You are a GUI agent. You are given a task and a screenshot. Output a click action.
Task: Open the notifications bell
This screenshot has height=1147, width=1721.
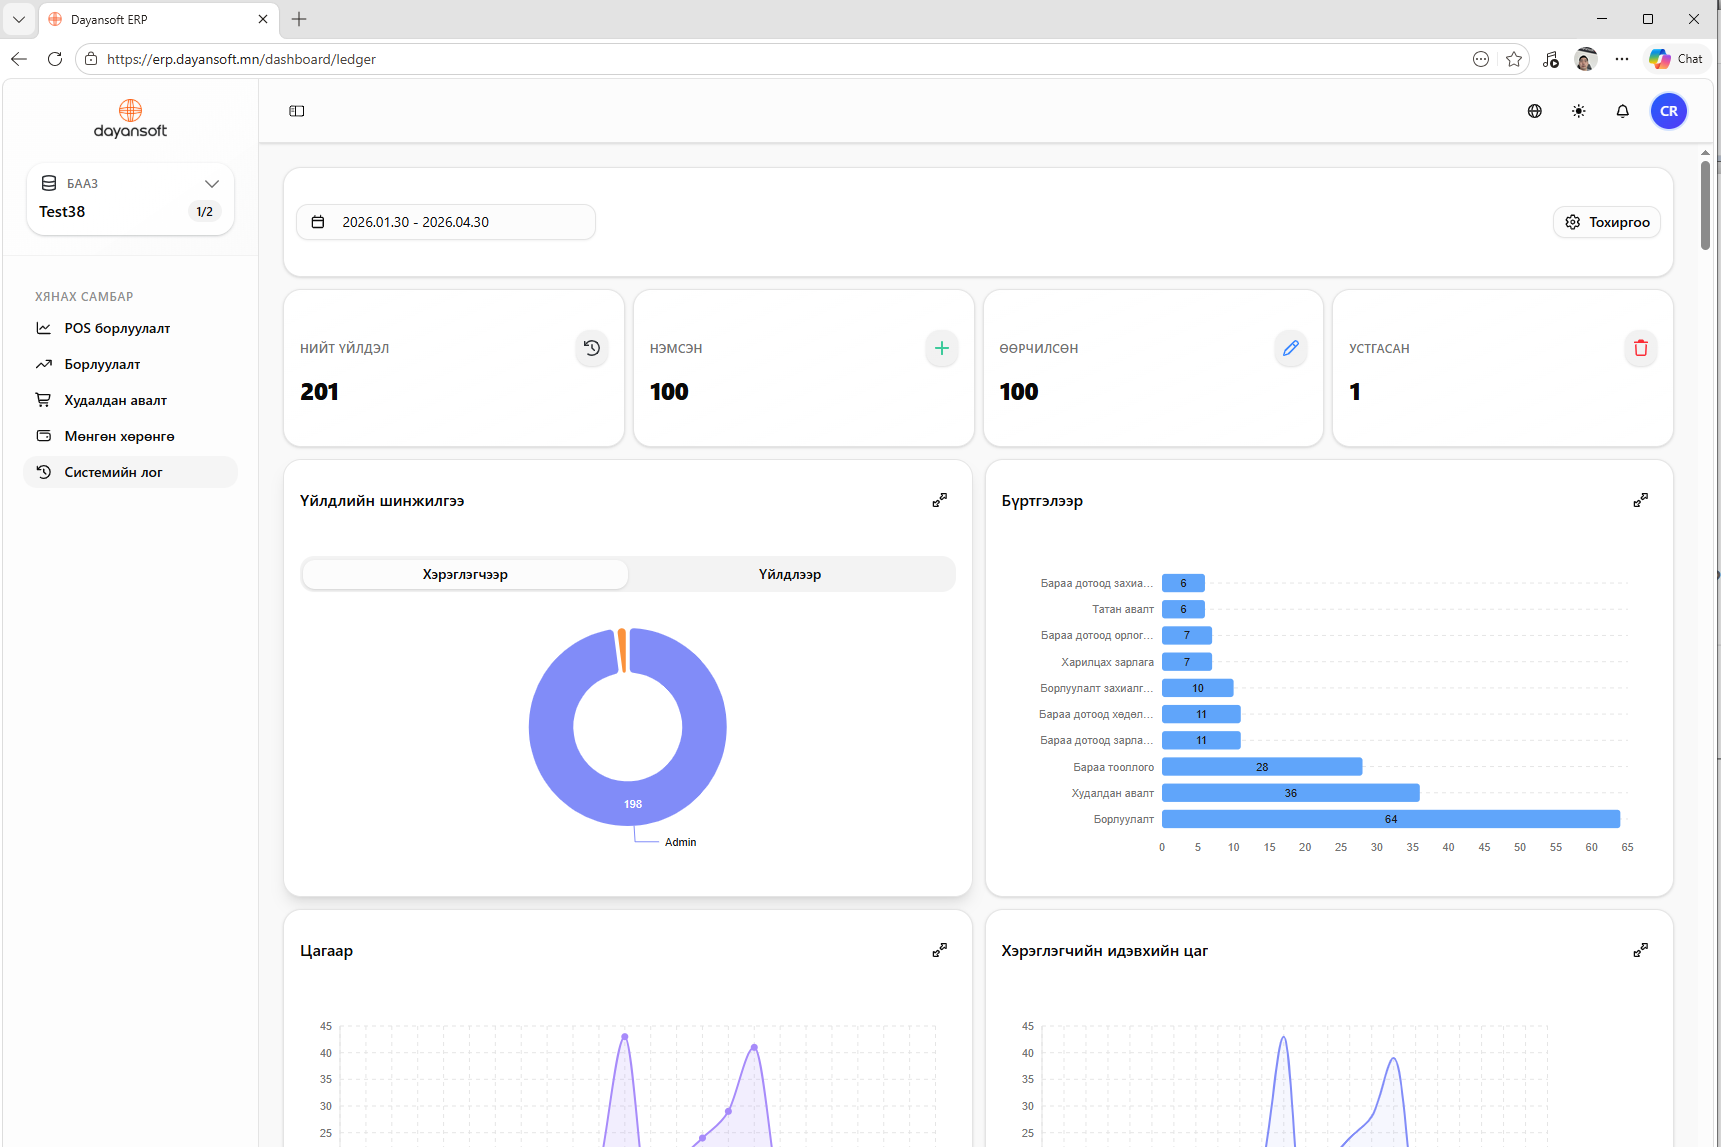pos(1623,111)
